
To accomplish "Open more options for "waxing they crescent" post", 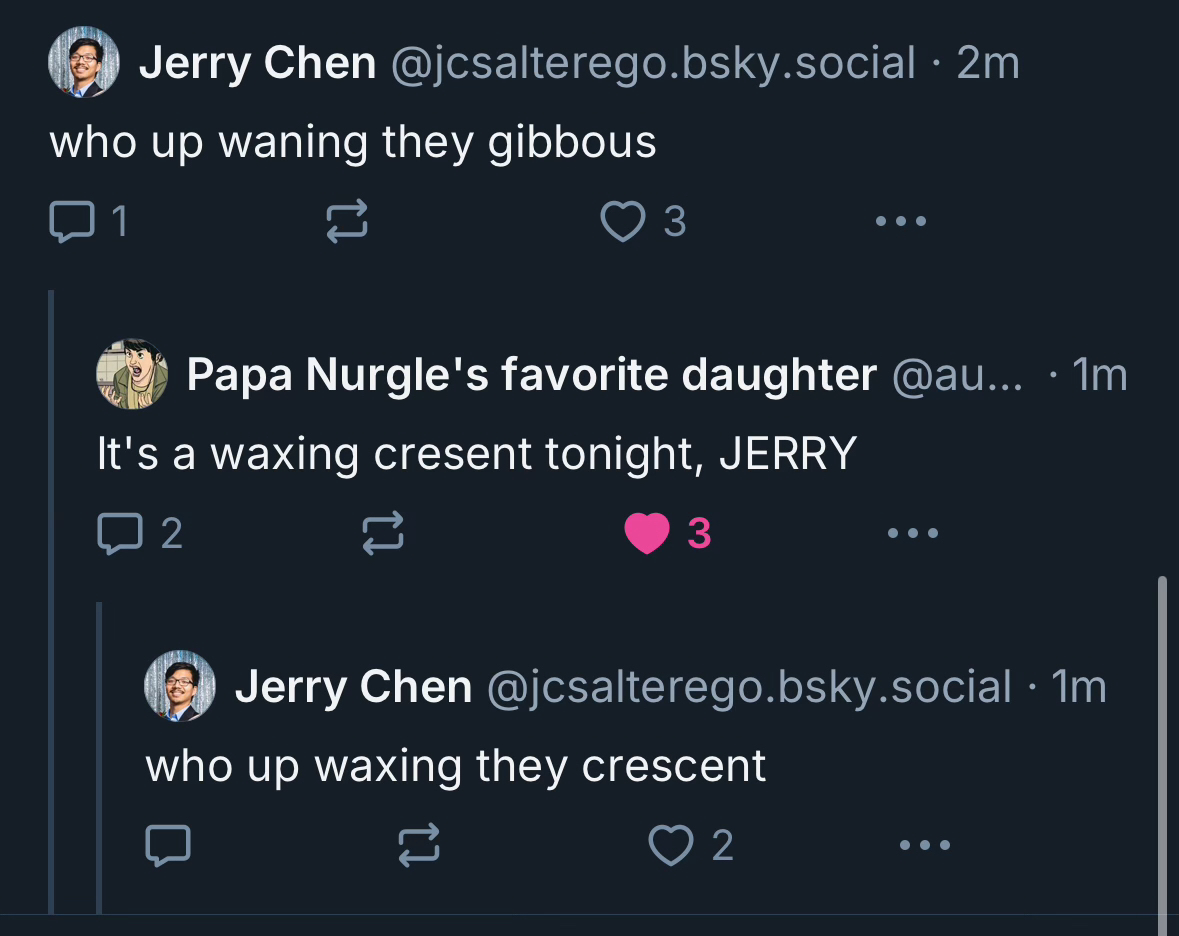I will pos(924,846).
